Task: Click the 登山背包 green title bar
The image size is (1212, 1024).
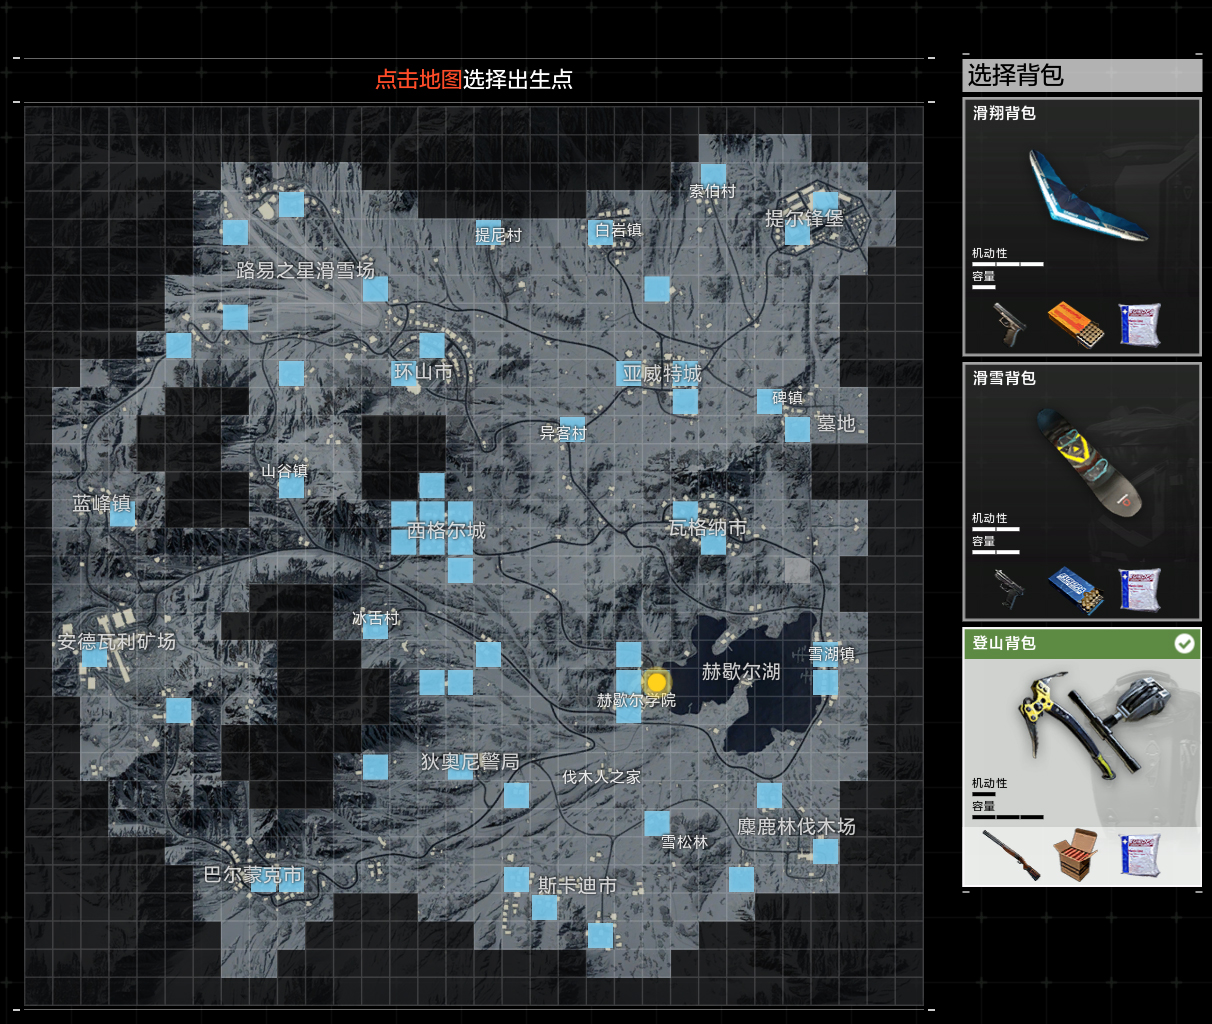Action: point(1060,643)
